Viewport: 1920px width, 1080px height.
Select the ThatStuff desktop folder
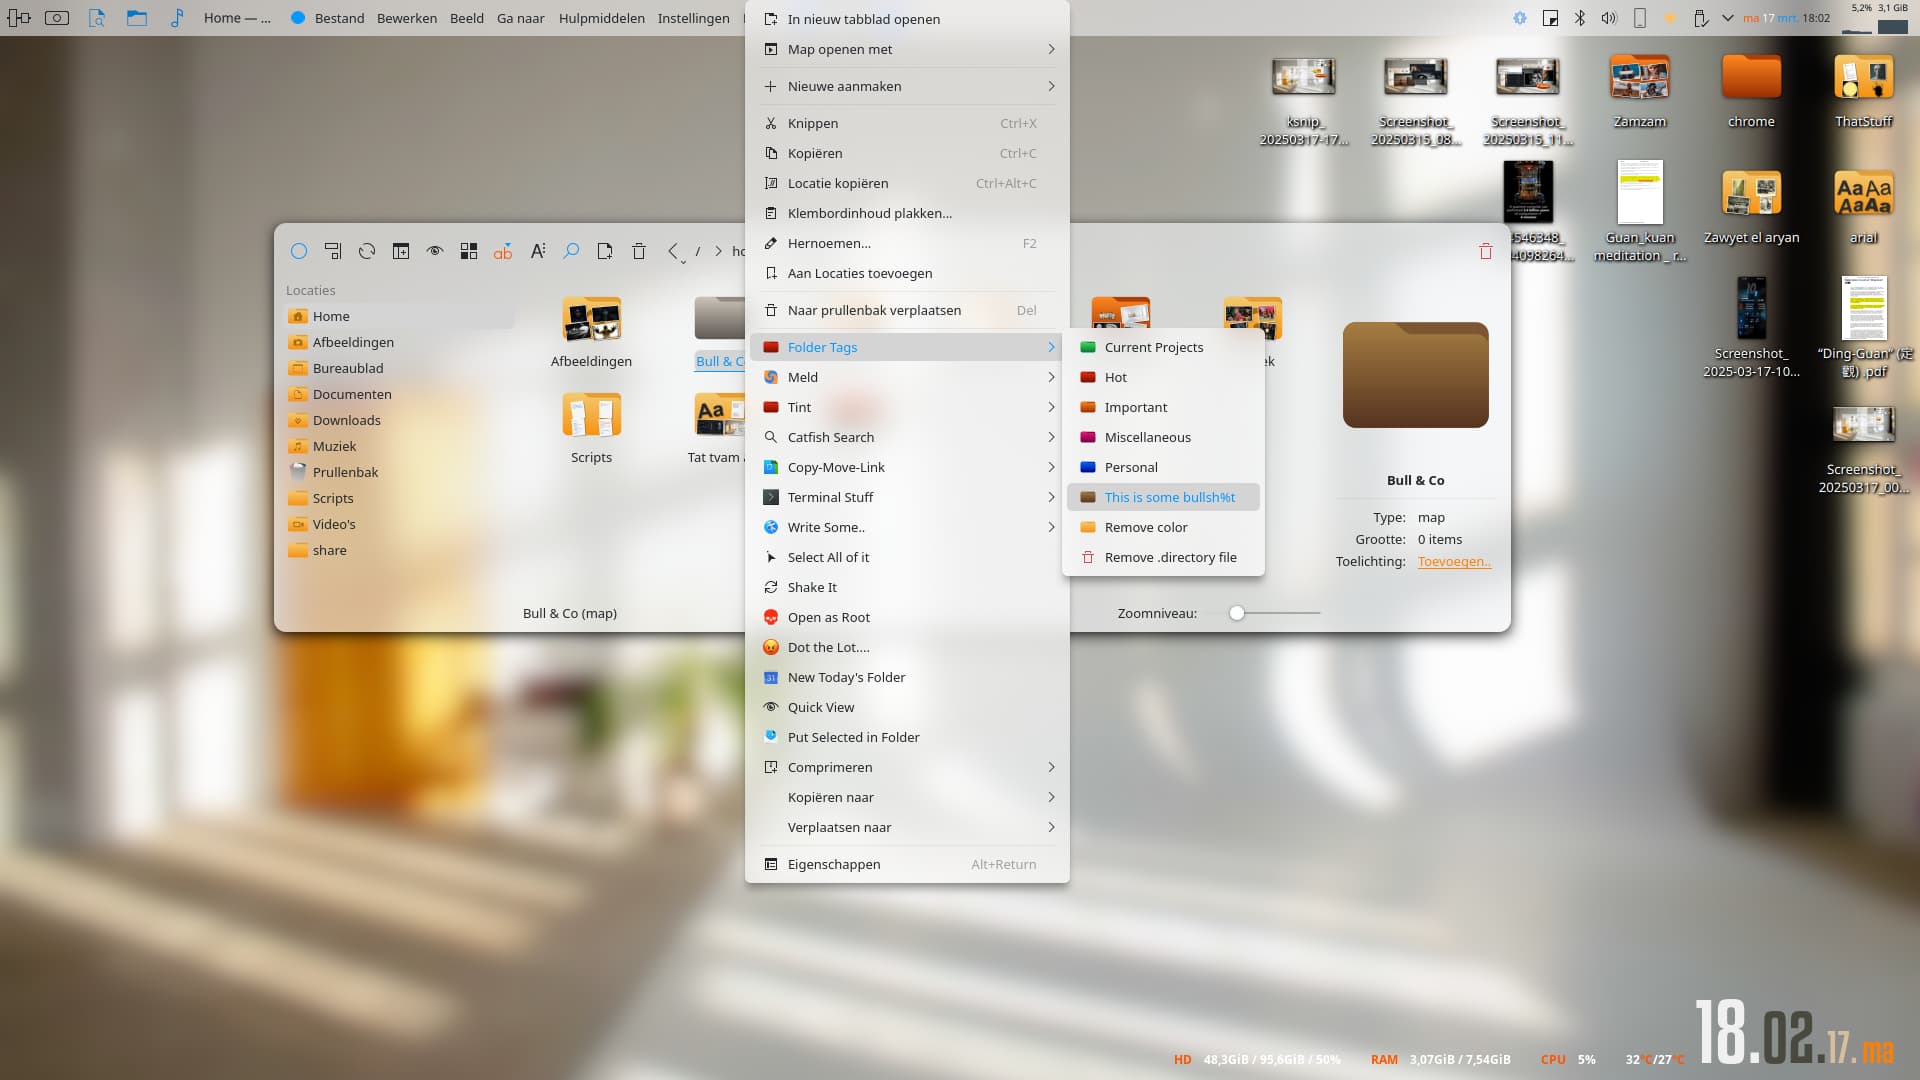pyautogui.click(x=1863, y=90)
